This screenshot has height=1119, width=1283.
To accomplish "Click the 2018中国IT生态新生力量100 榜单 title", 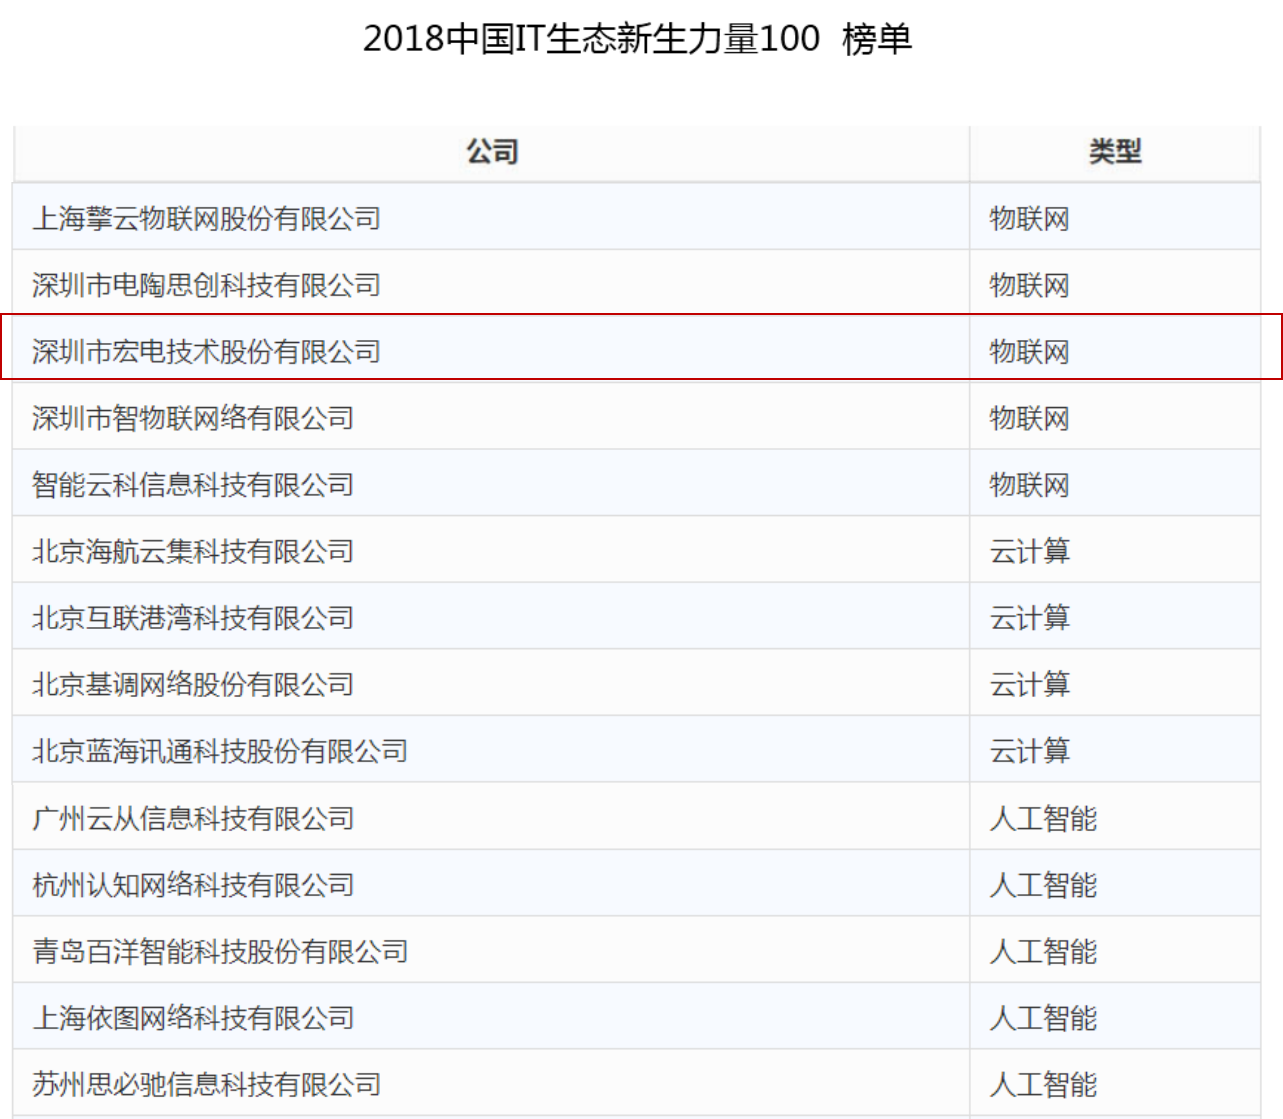I will pyautogui.click(x=637, y=40).
